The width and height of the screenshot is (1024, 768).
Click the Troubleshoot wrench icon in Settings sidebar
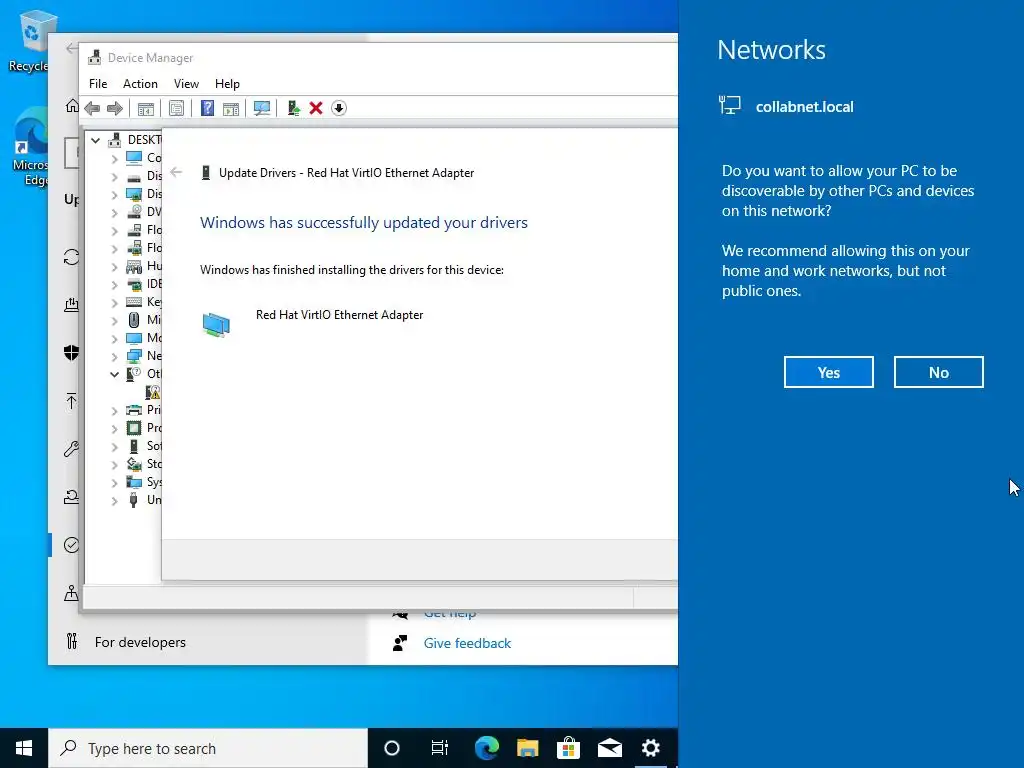[x=72, y=449]
